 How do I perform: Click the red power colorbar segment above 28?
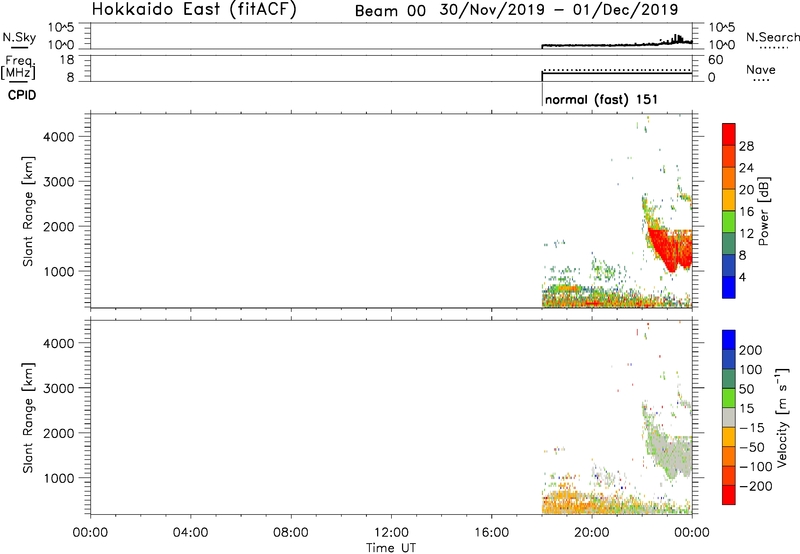pyautogui.click(x=729, y=134)
